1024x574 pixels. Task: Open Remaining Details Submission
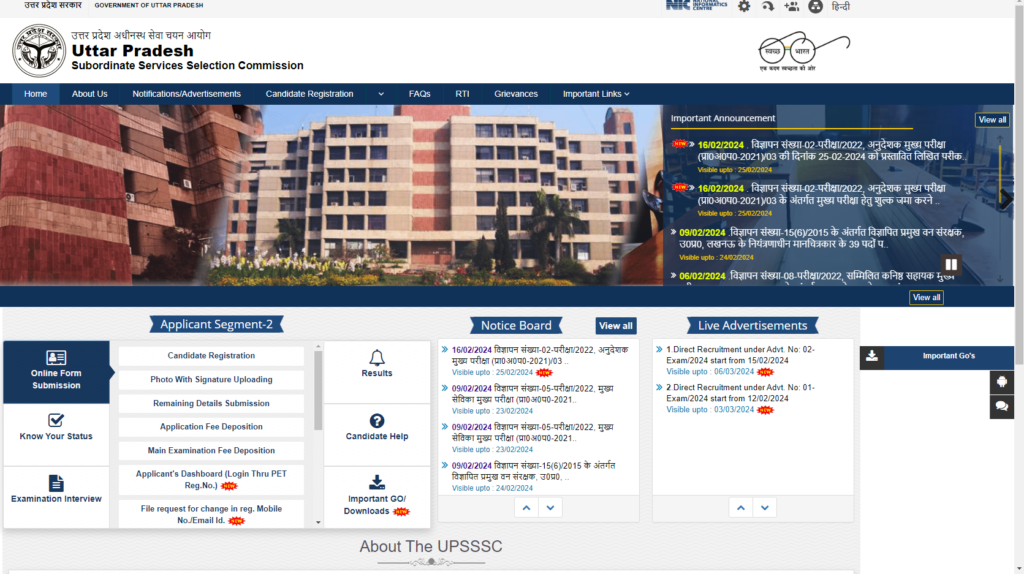[x=211, y=404]
